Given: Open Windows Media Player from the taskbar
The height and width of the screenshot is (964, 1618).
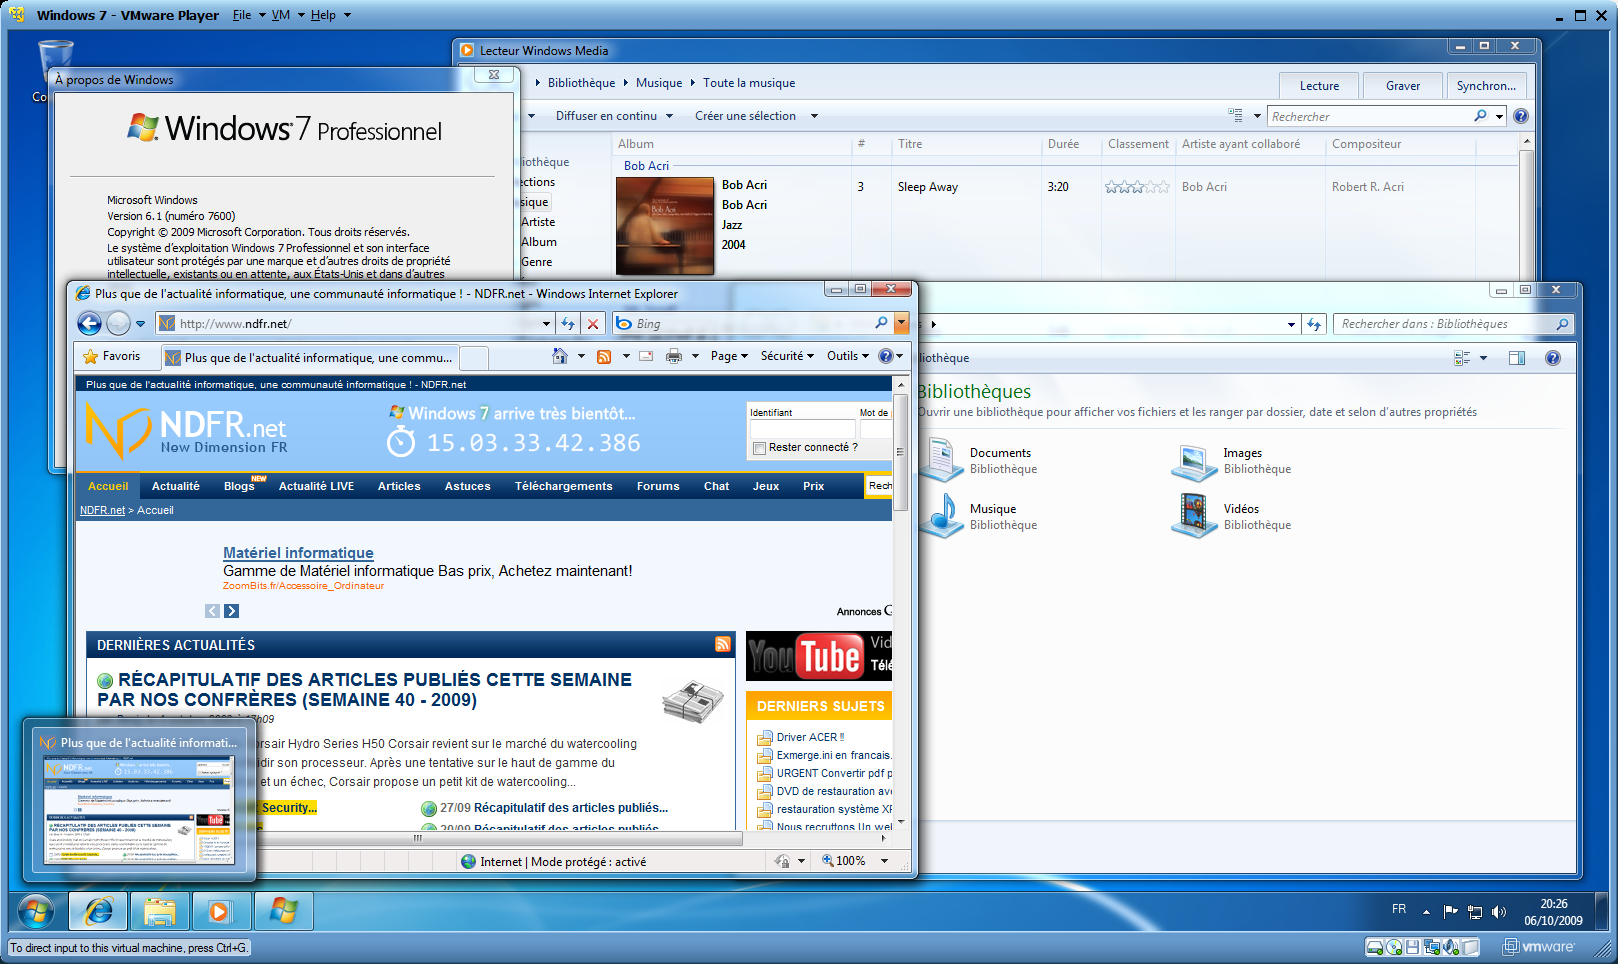Looking at the screenshot, I should click(x=220, y=911).
